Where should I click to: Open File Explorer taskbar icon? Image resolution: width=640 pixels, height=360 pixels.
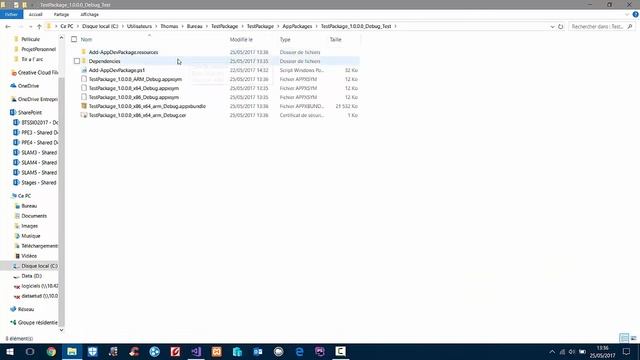tap(72, 351)
